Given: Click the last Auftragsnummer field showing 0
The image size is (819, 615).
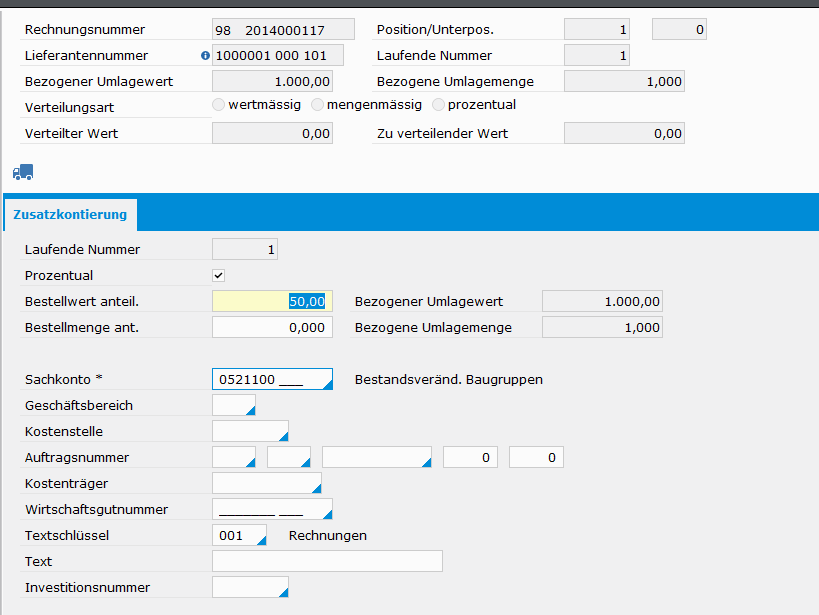Looking at the screenshot, I should click(536, 457).
